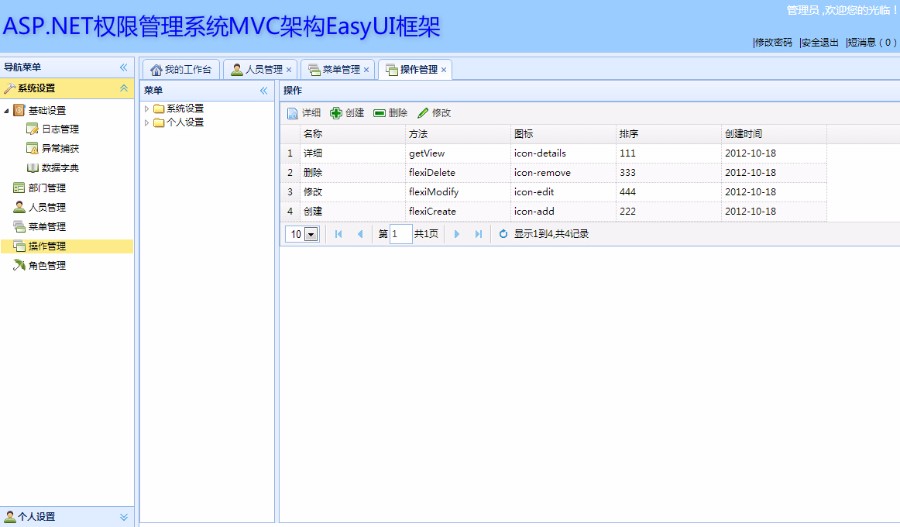Select the row with flexiCreate method
The width and height of the screenshot is (900, 527).
click(x=554, y=212)
